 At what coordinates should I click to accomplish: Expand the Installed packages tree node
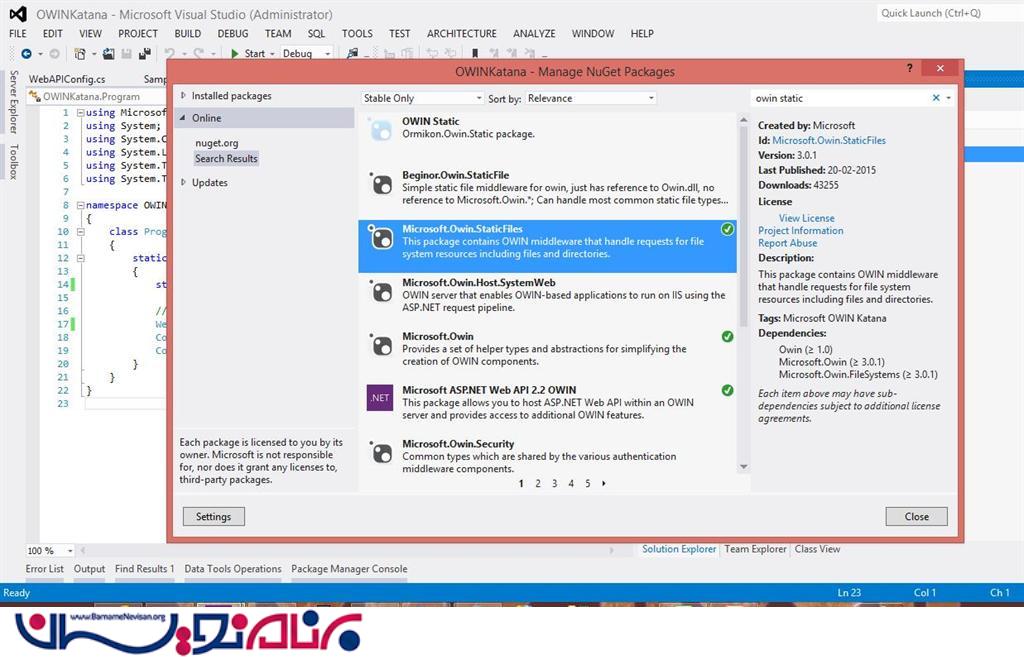(x=184, y=96)
